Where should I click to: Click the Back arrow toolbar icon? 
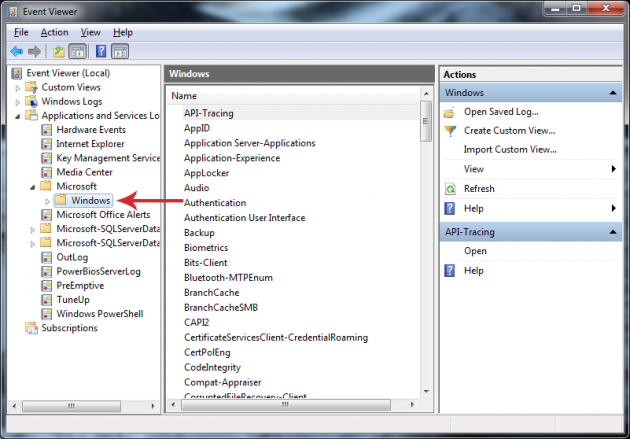tap(16, 51)
